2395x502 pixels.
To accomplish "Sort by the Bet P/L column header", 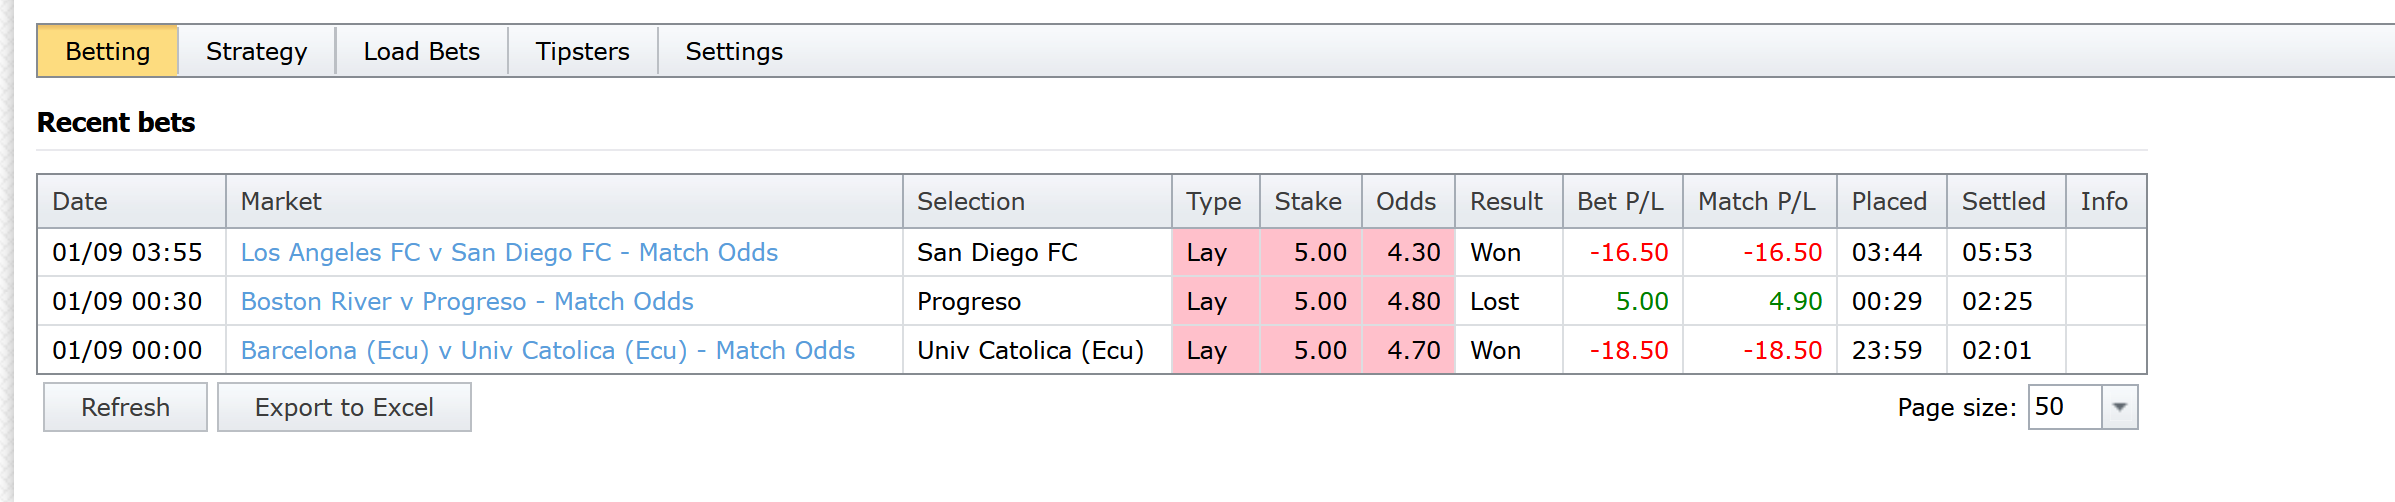I will (x=1620, y=202).
